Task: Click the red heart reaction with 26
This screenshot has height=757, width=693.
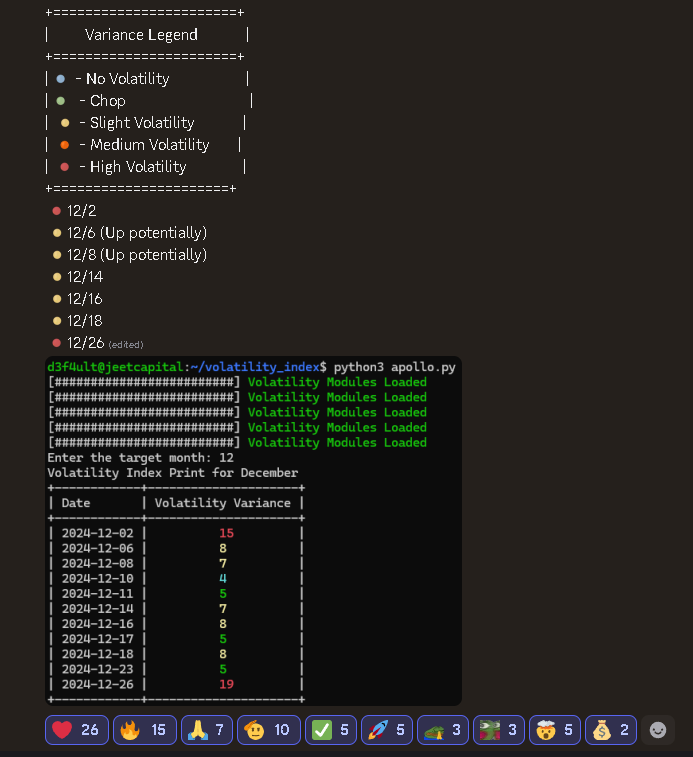Action: pos(77,730)
